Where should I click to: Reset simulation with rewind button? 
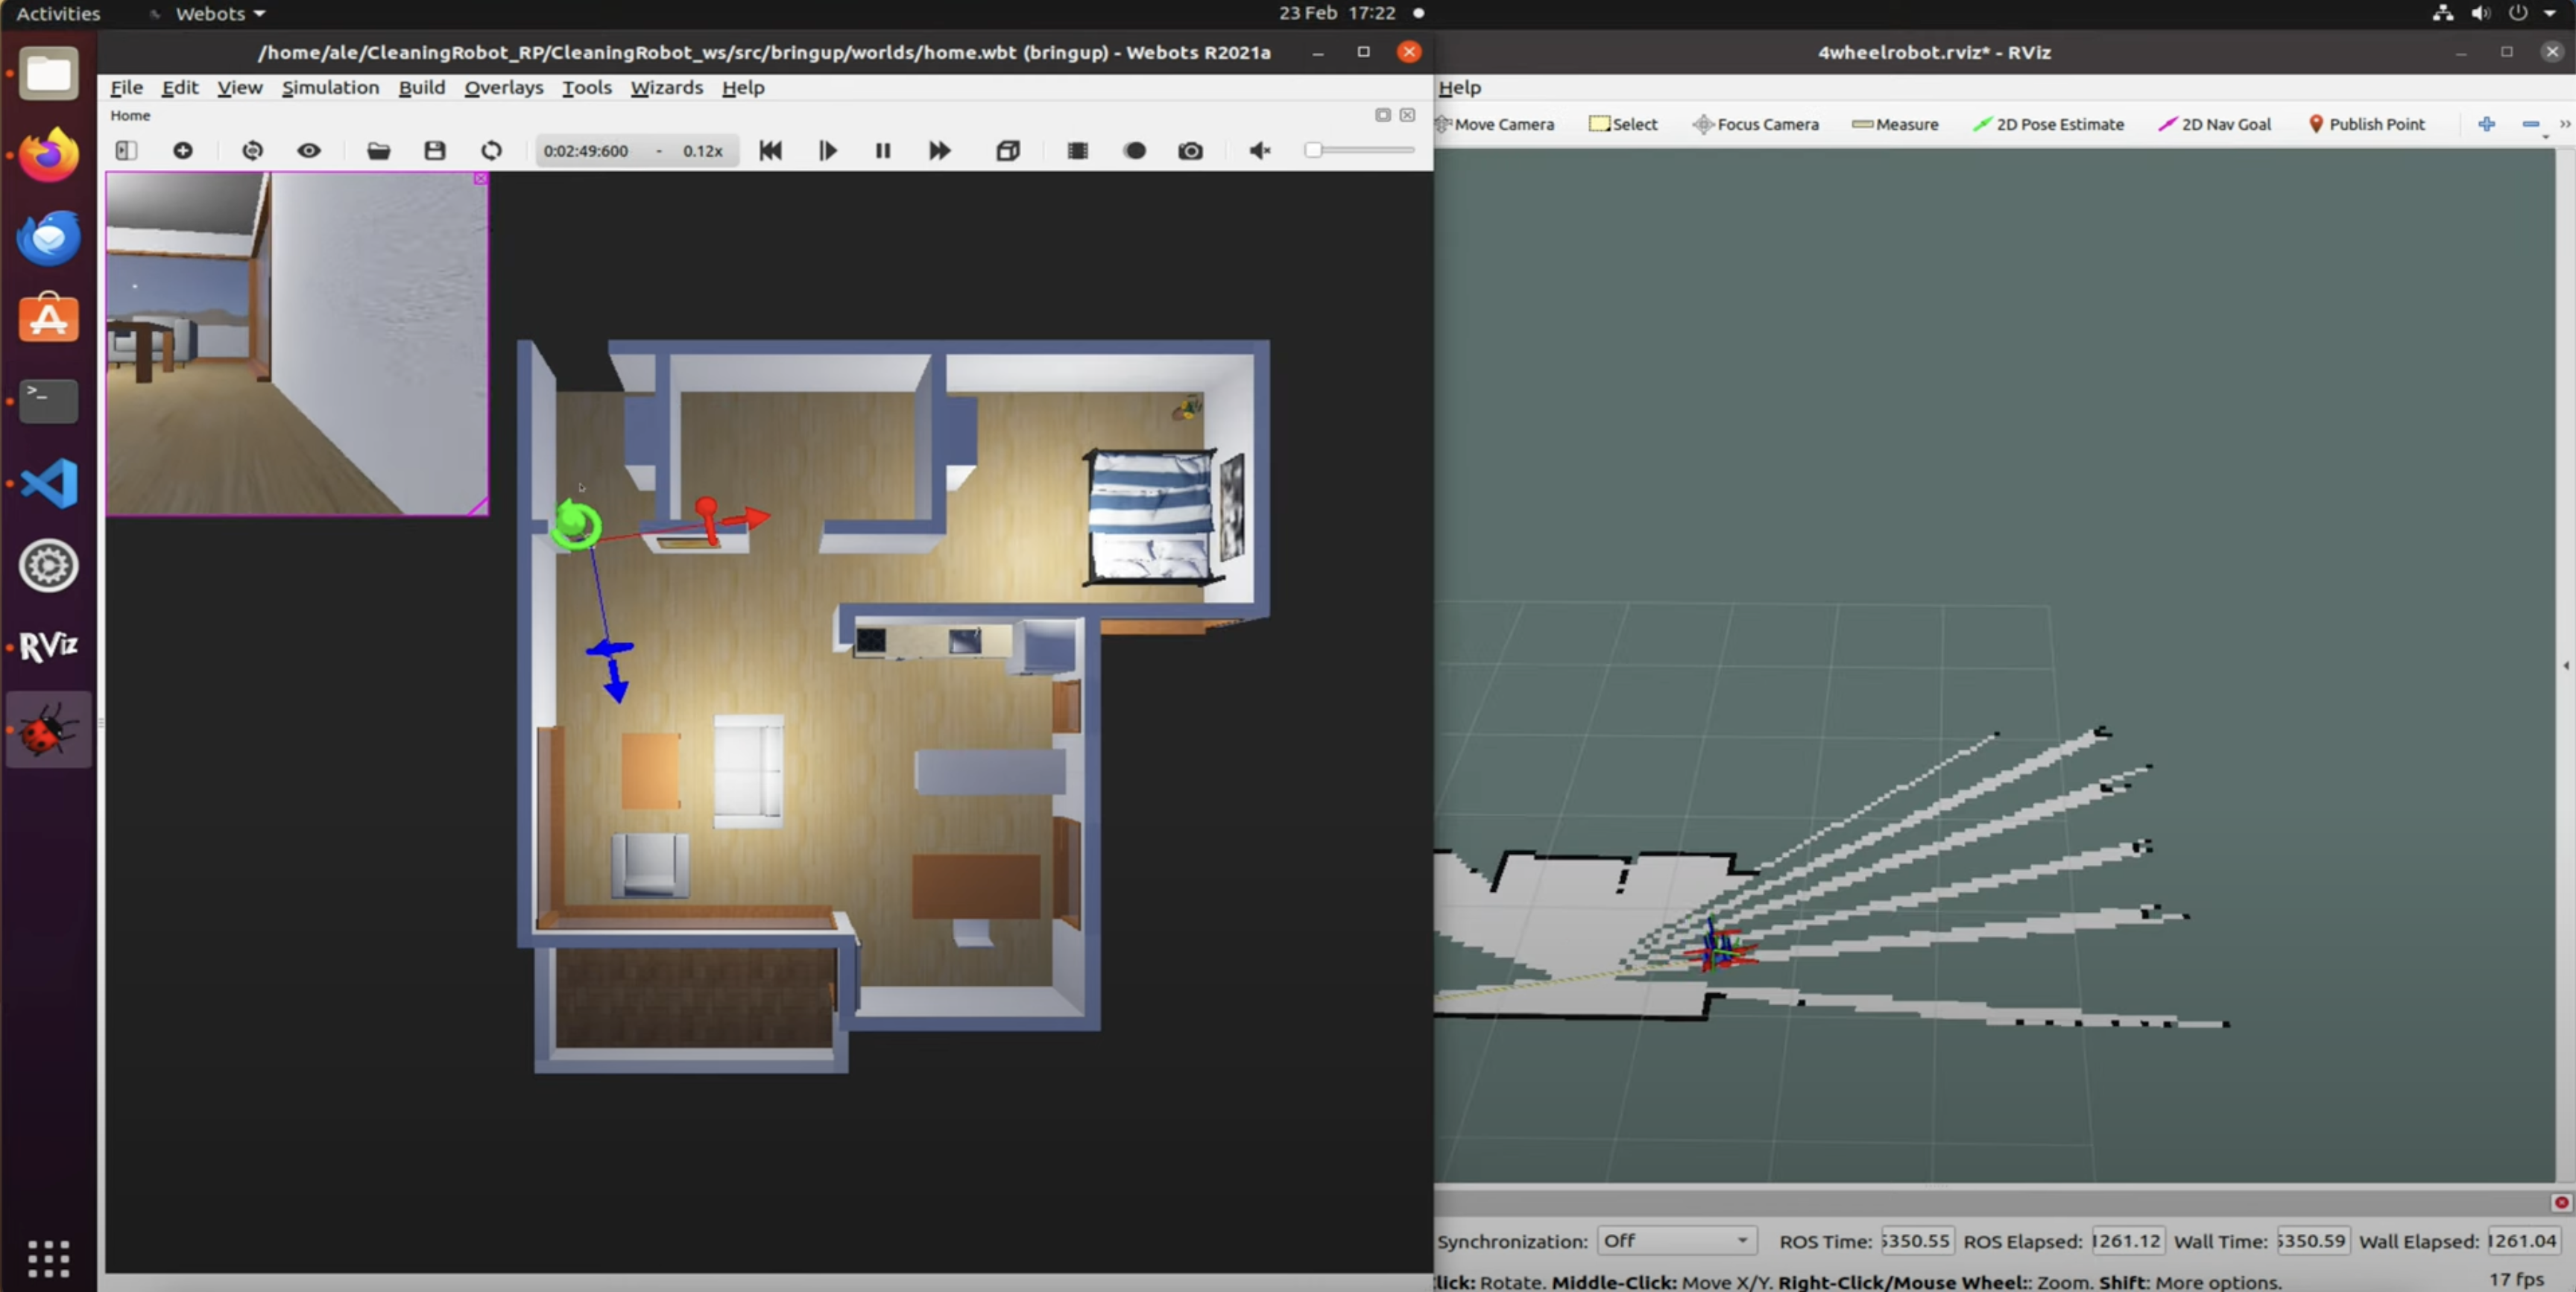point(770,150)
